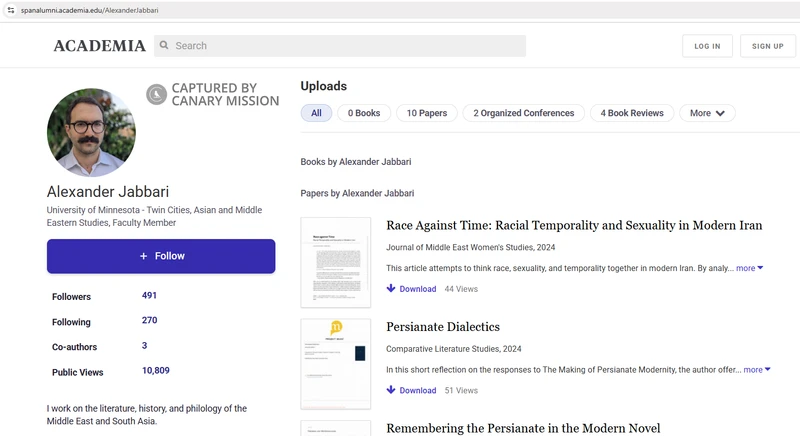The width and height of the screenshot is (800, 436).
Task: Filter by 2 Organized Conferences
Action: tap(523, 113)
